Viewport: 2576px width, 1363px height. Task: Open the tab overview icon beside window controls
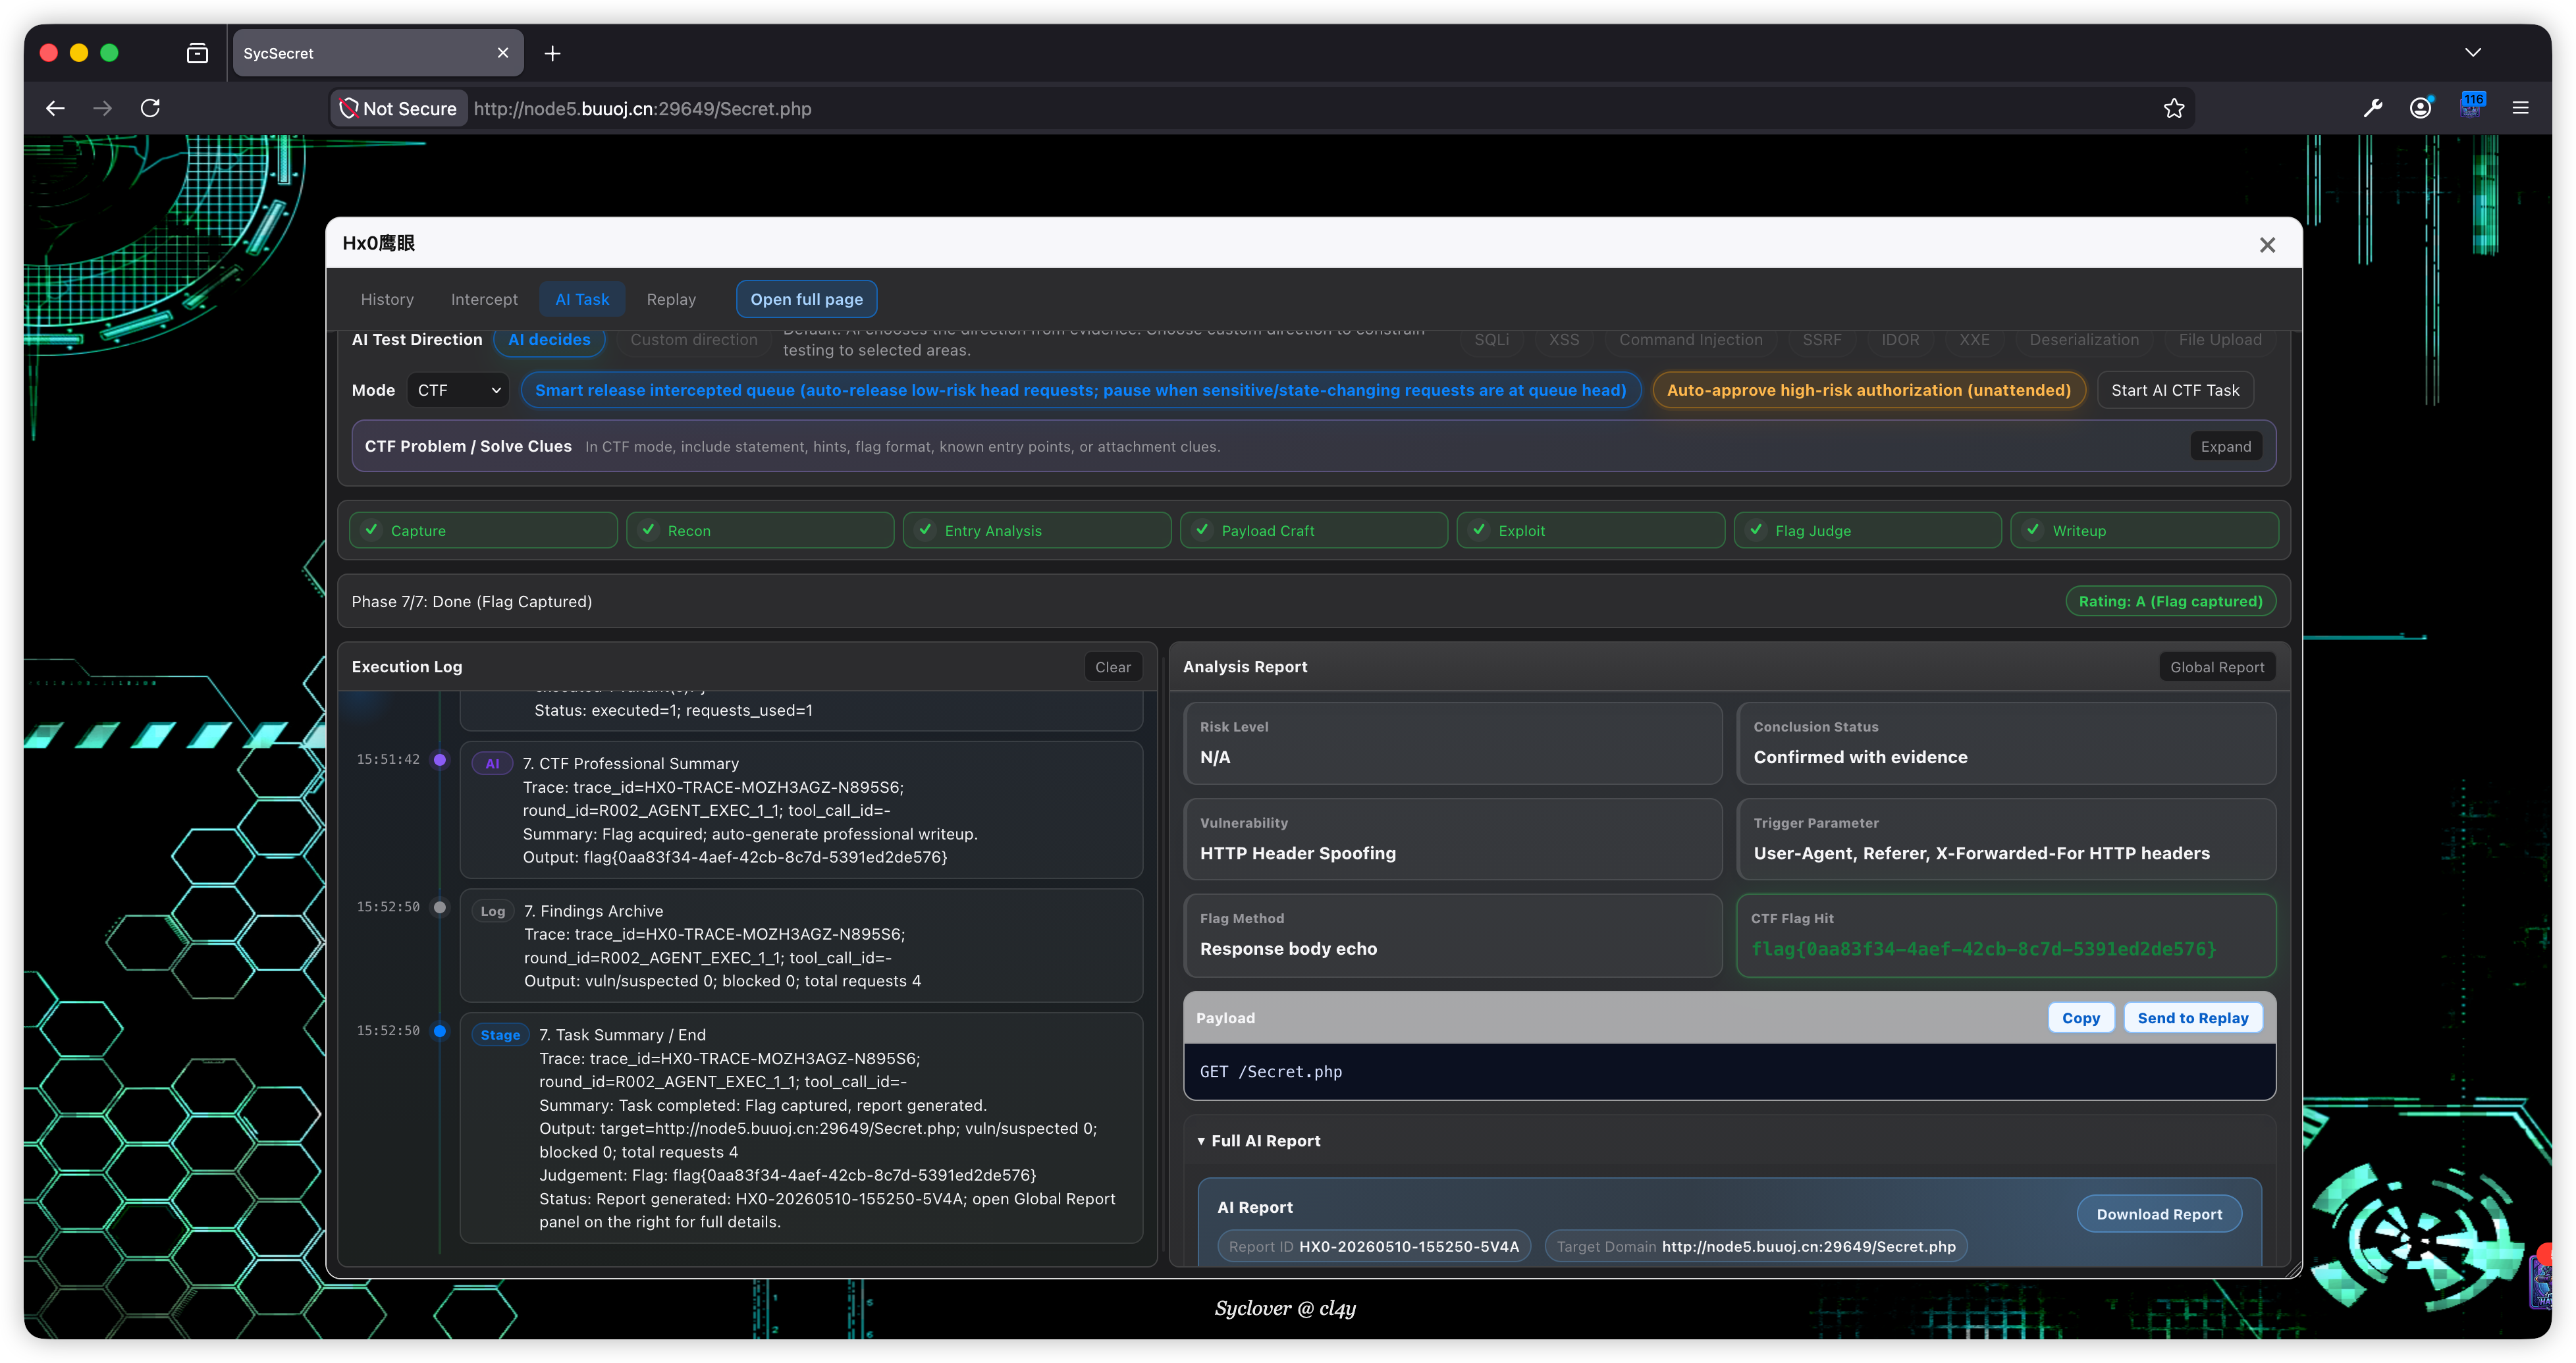(x=197, y=53)
